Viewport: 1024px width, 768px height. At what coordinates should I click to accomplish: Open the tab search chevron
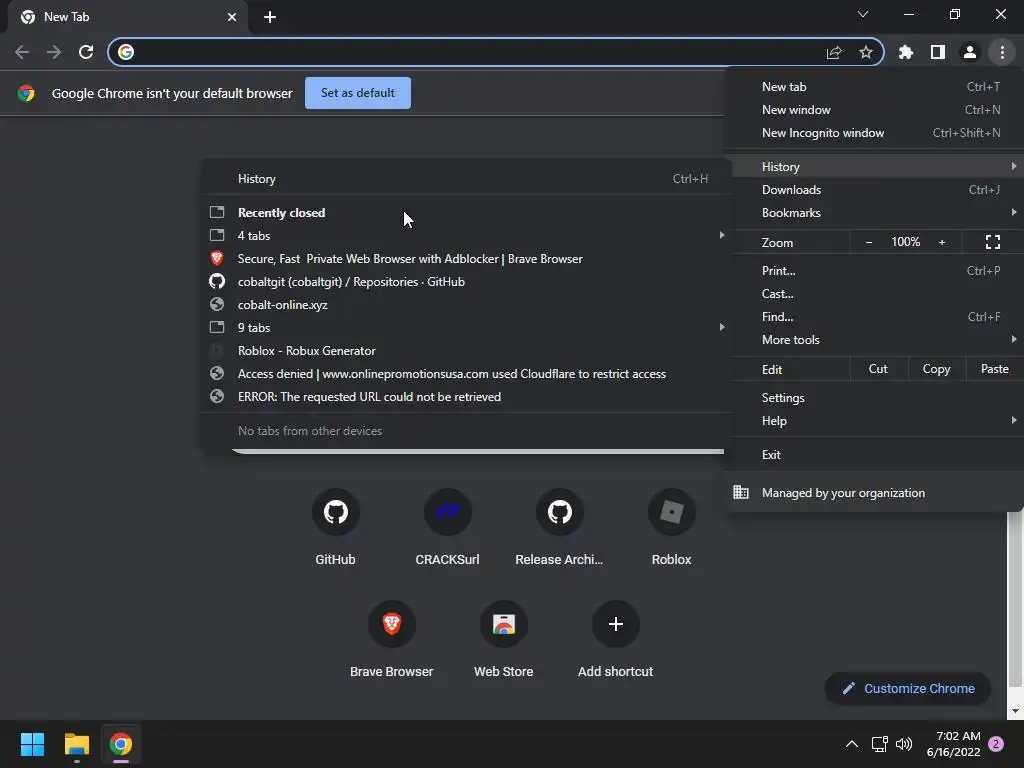click(x=863, y=14)
